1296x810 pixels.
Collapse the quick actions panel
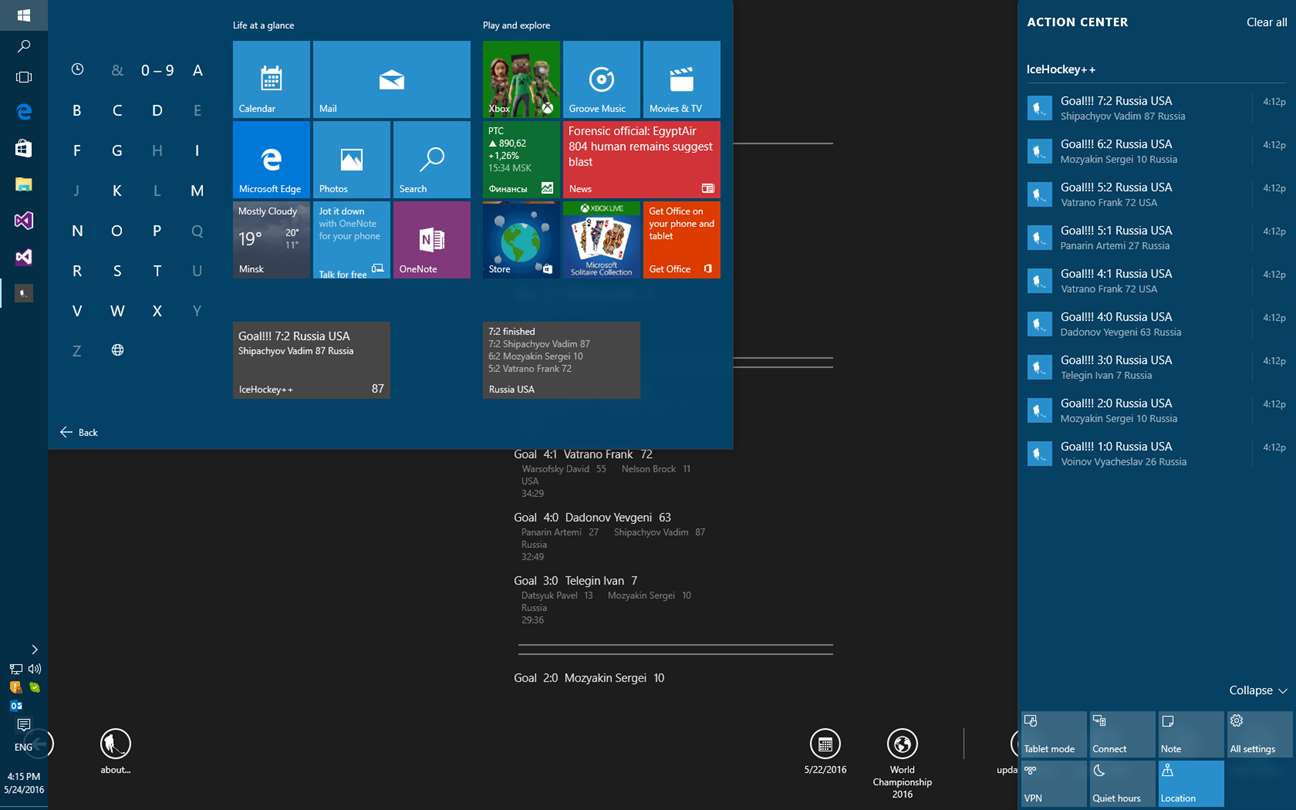coord(1258,691)
